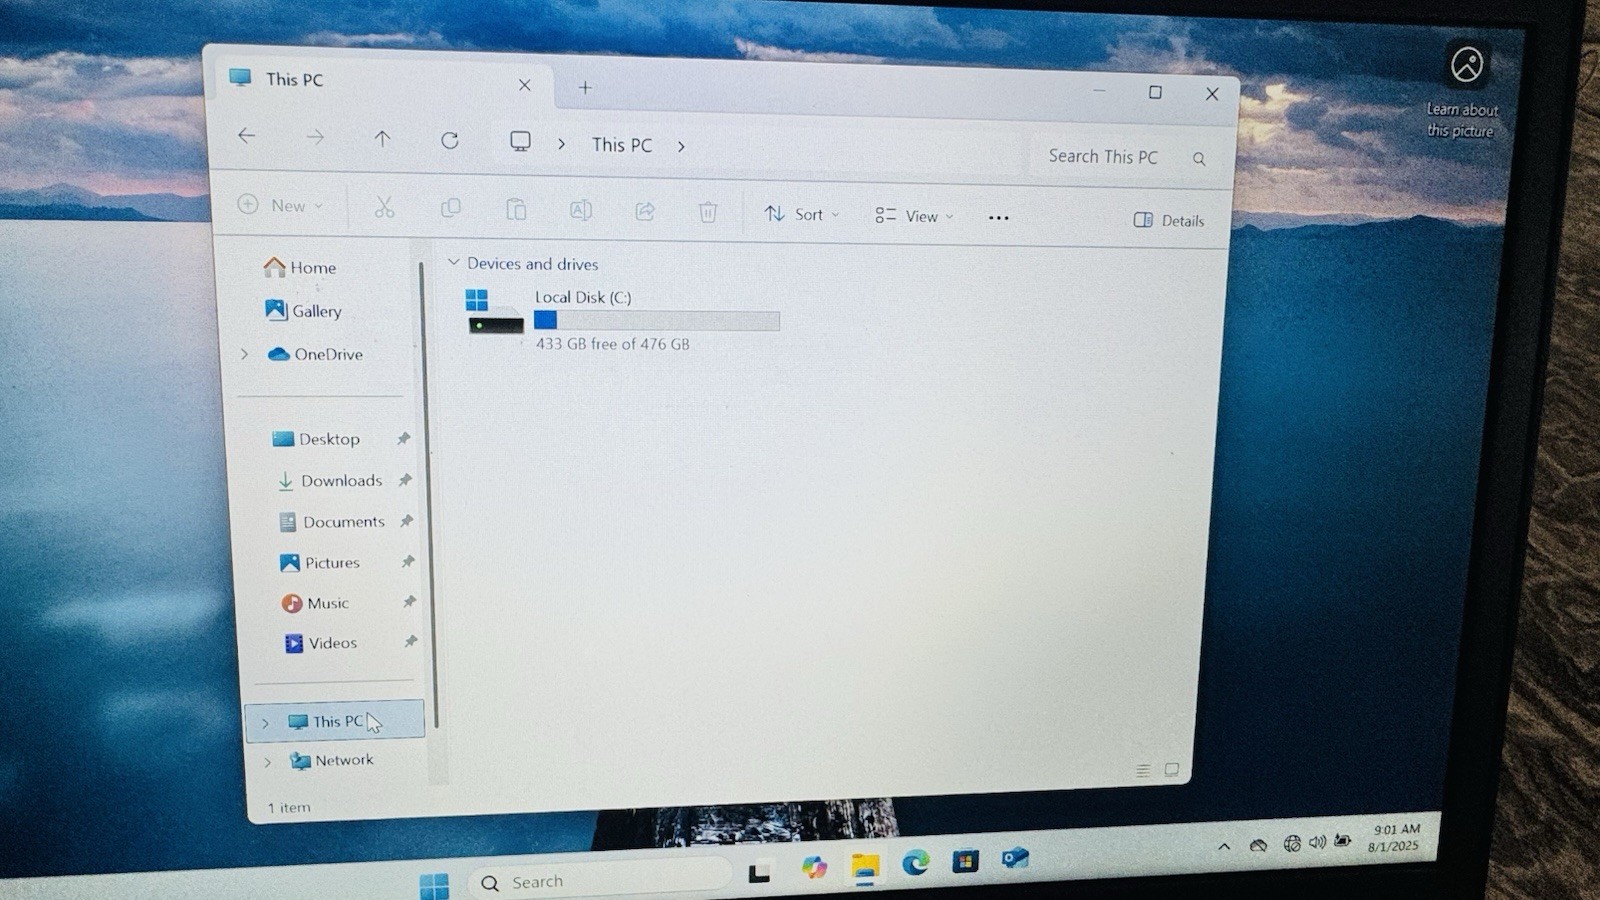Go forward with the right arrow
1600x900 pixels.
pyautogui.click(x=315, y=137)
